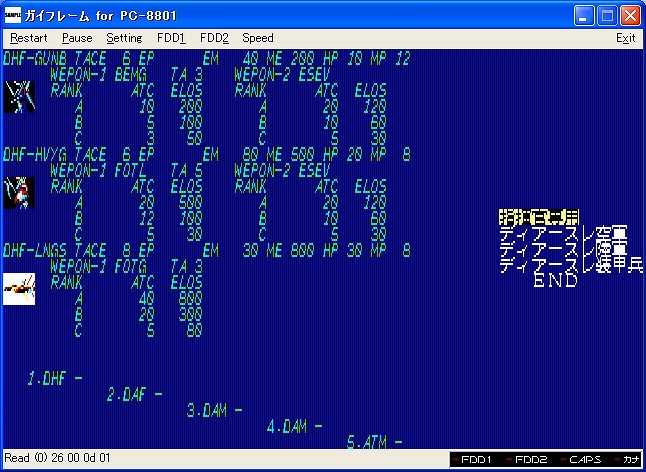Screen dimensions: 646x472
Task: Open the Pause menu
Action: (77, 38)
